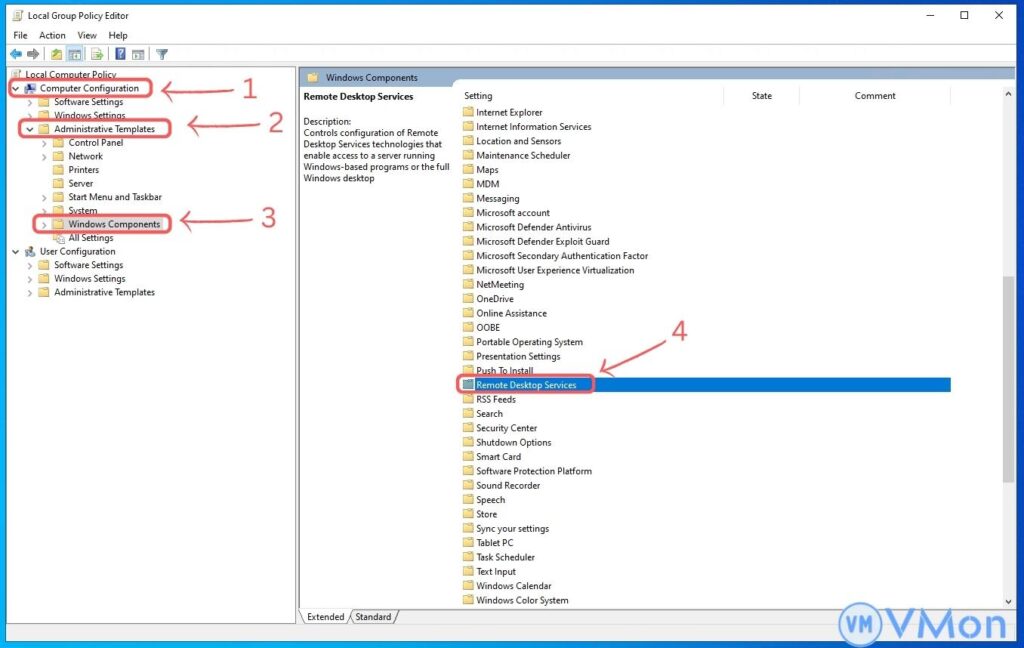Viewport: 1024px width, 648px height.
Task: Switch to the Standard tab
Action: (373, 617)
